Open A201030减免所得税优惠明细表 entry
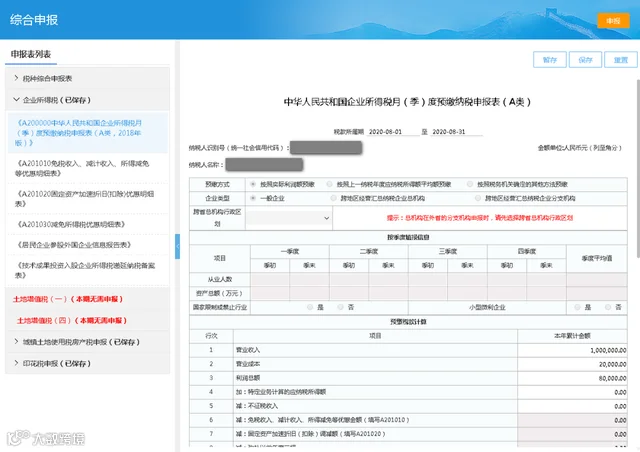Screen dimensions: 640x452 tap(71, 224)
